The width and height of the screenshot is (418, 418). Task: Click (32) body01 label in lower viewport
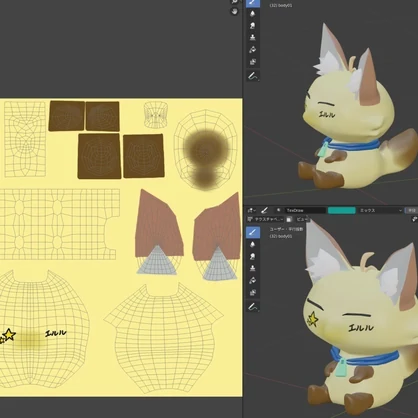(281, 236)
